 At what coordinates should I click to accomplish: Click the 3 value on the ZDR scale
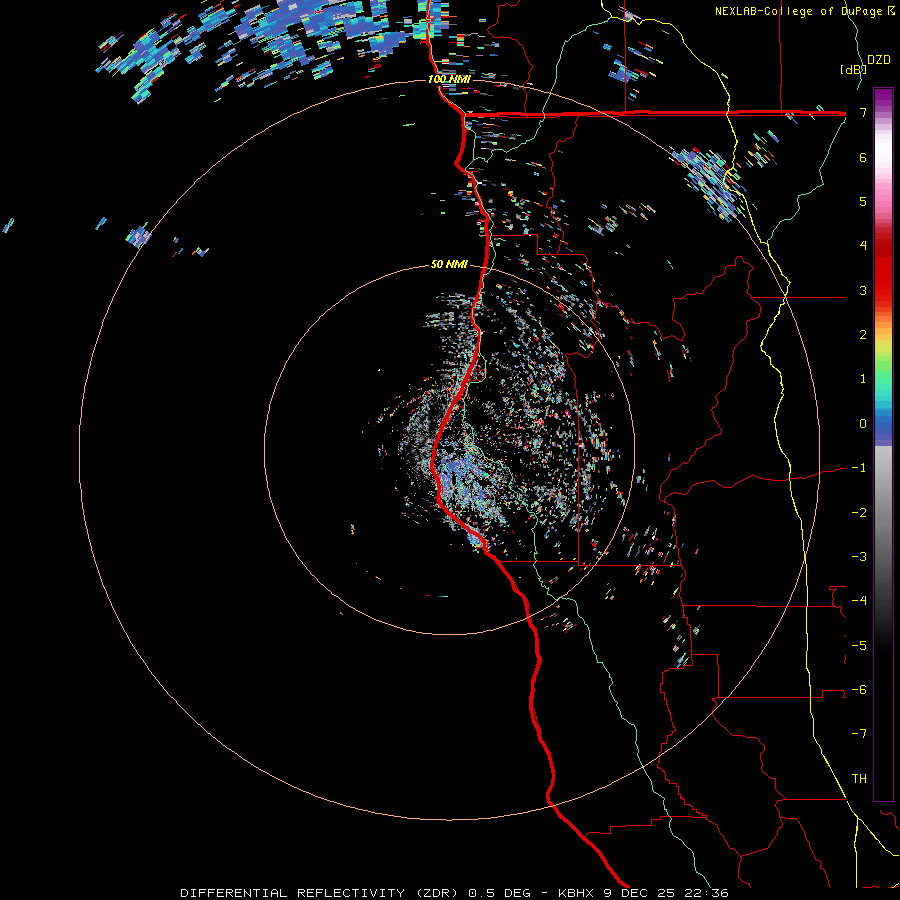click(x=863, y=290)
